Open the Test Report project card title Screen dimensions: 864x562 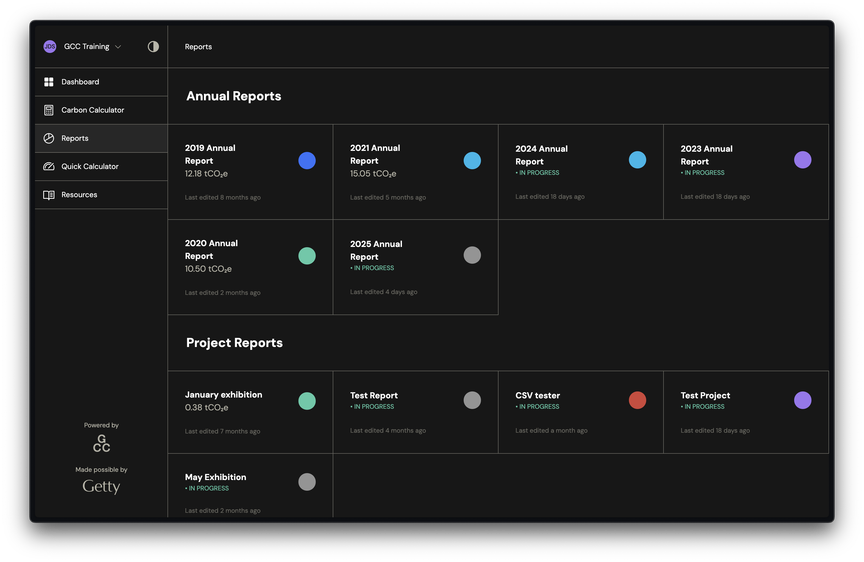[374, 395]
